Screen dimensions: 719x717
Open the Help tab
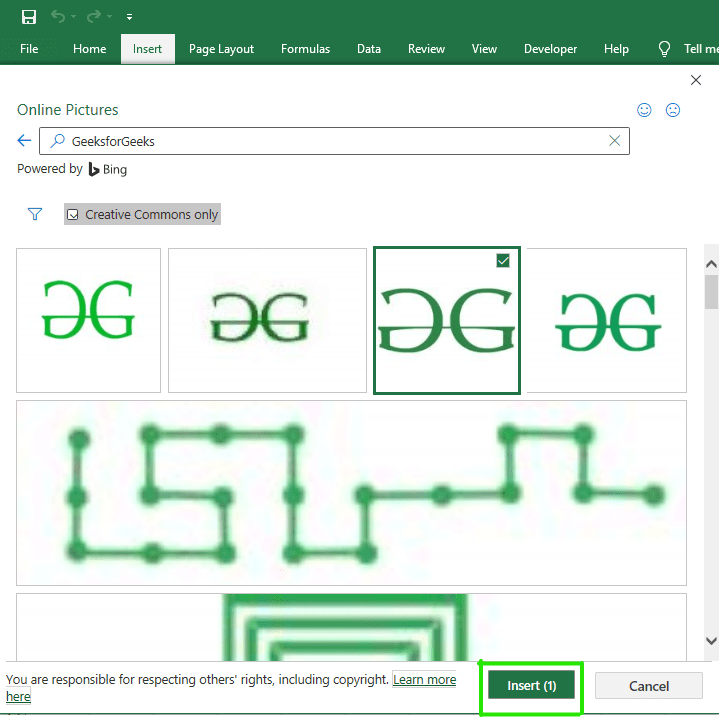coord(616,49)
